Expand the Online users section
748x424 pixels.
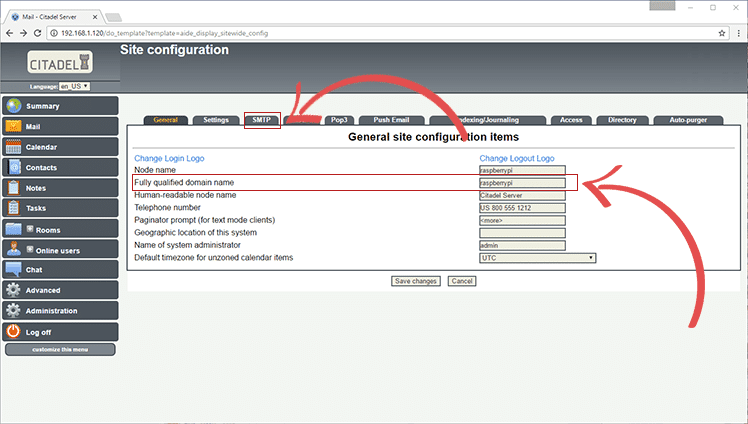pos(30,249)
